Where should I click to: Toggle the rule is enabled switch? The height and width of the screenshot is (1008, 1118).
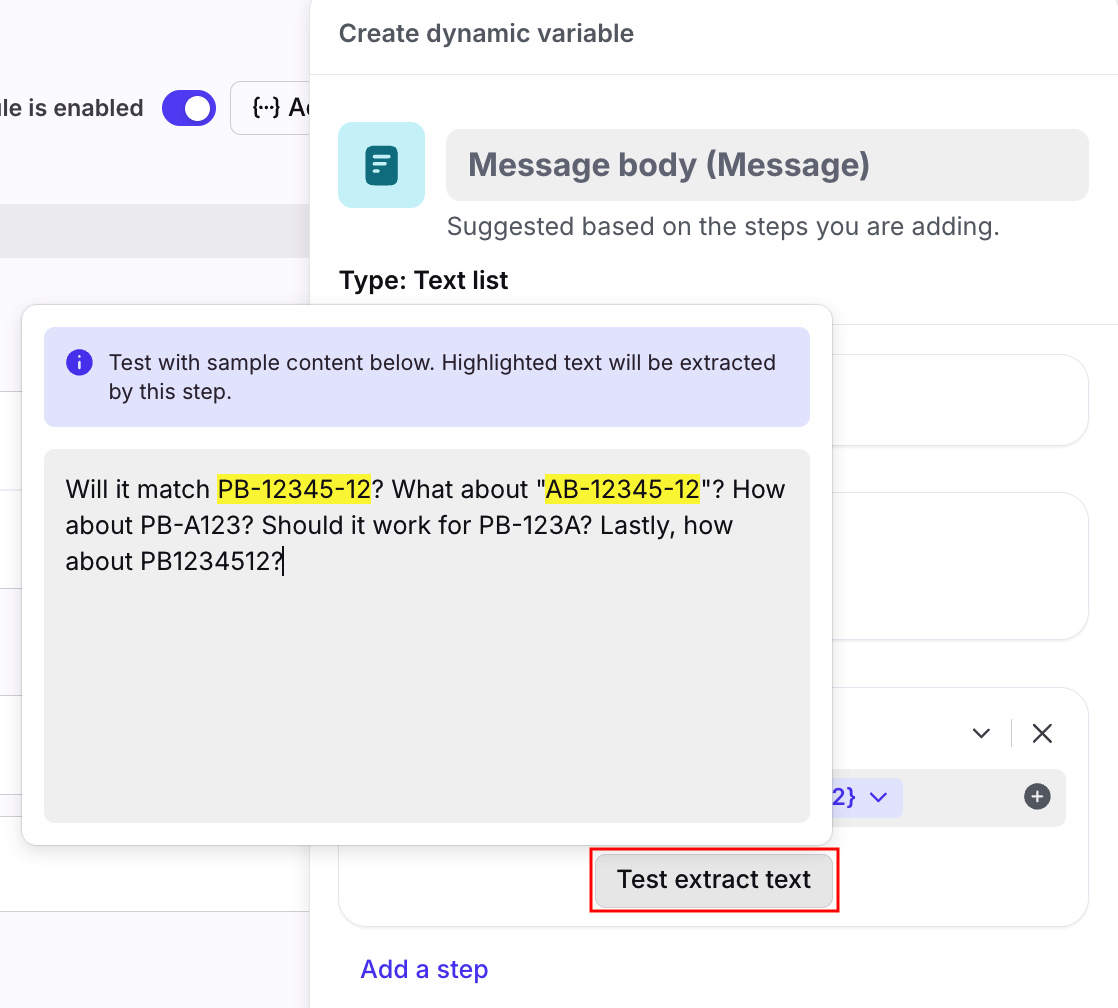coord(188,108)
